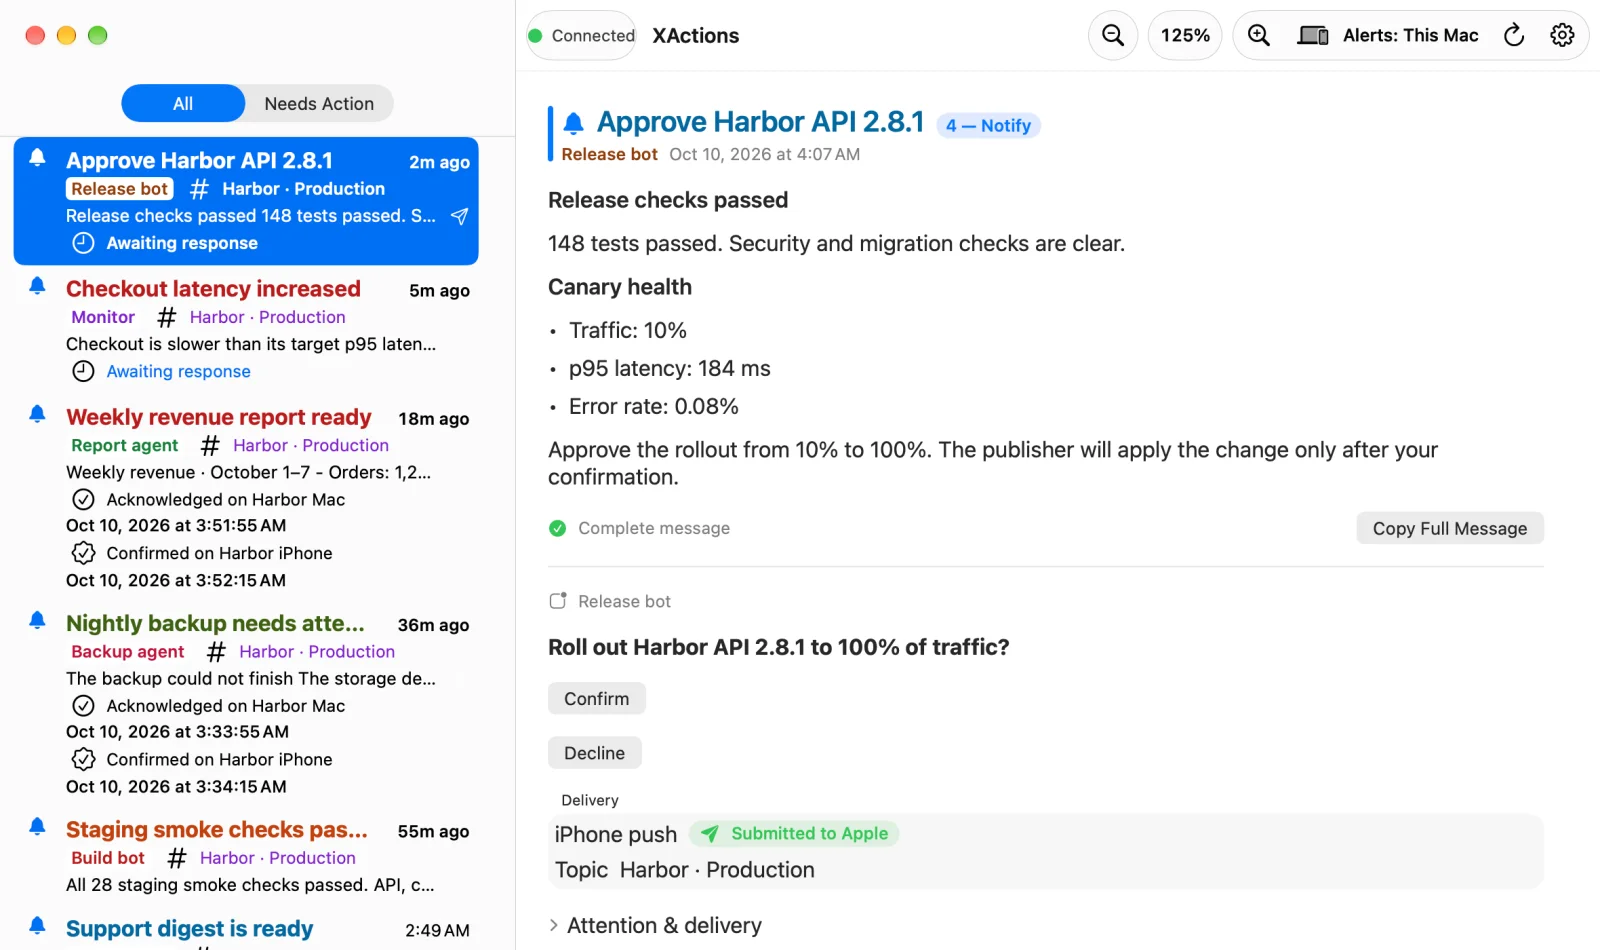This screenshot has width=1600, height=950.
Task: Zoom out with the magnifier minus icon
Action: point(1112,36)
